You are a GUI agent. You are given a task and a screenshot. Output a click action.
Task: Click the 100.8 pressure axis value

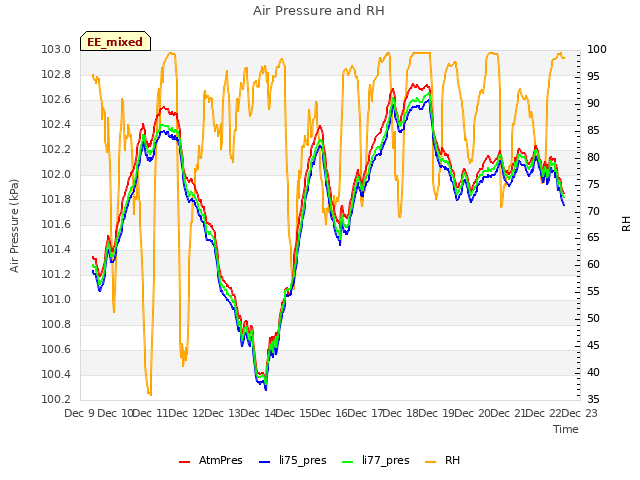(56, 324)
